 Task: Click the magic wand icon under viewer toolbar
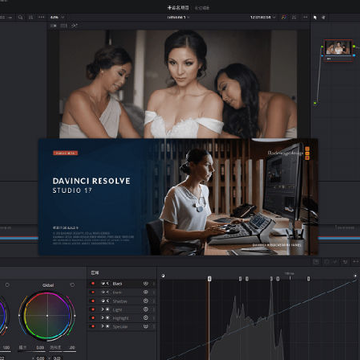coord(75,26)
